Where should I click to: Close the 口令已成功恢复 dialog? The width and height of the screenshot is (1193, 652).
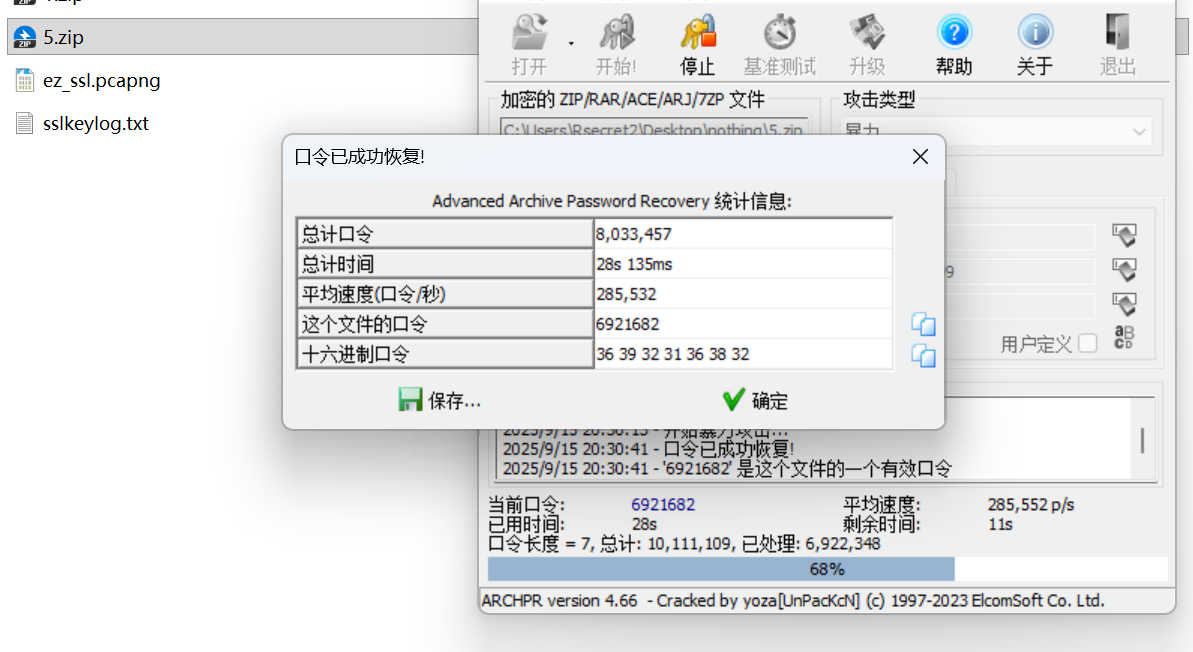tap(920, 157)
